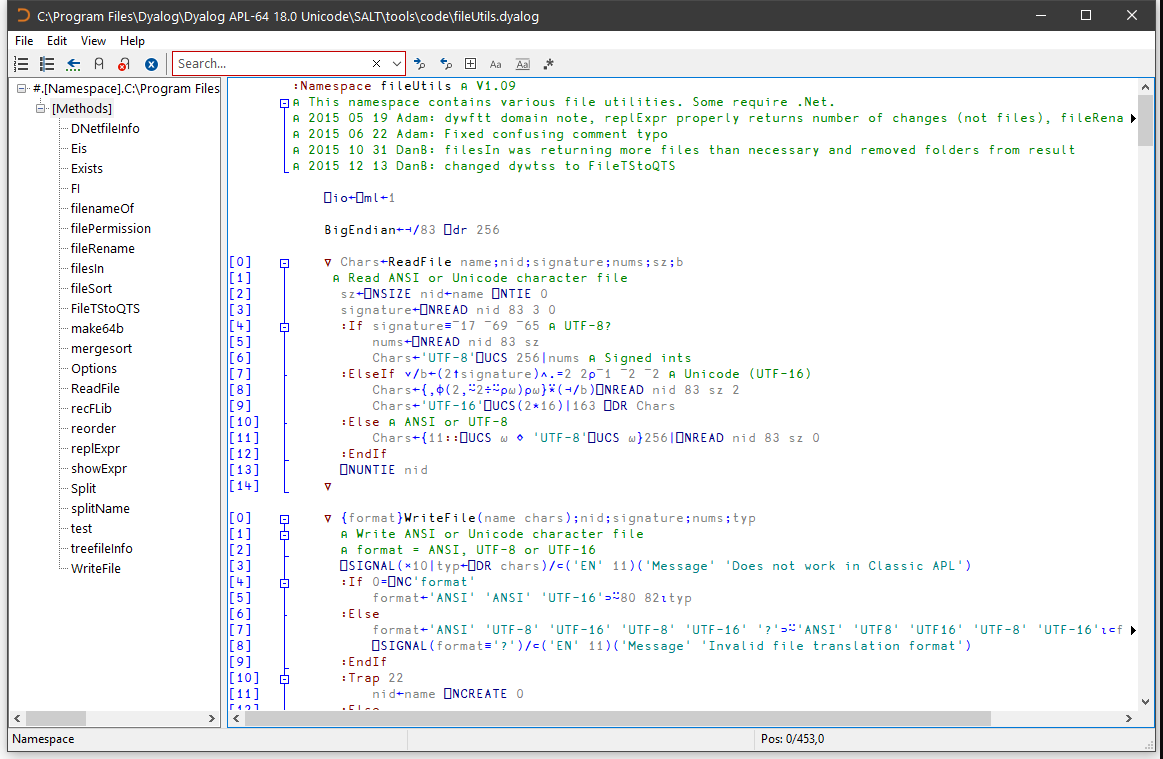Click the green back arrow icon
This screenshot has width=1163, height=759.
pos(73,64)
